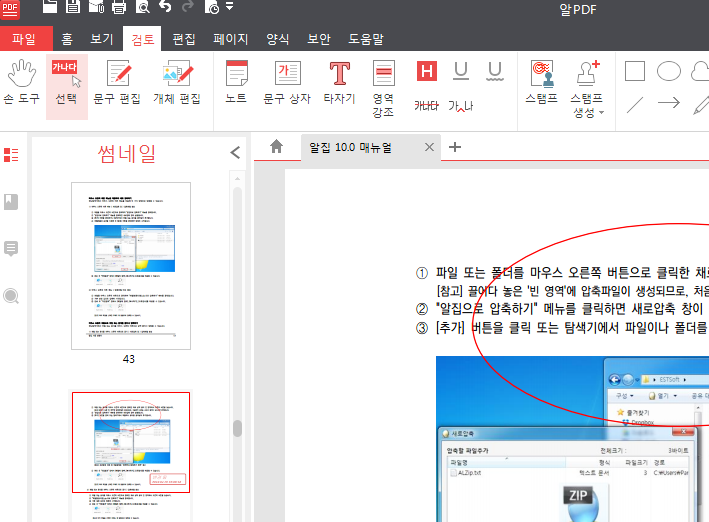Click the 썸네일 panel heading
Viewport: 709px width, 522px height.
tap(127, 154)
